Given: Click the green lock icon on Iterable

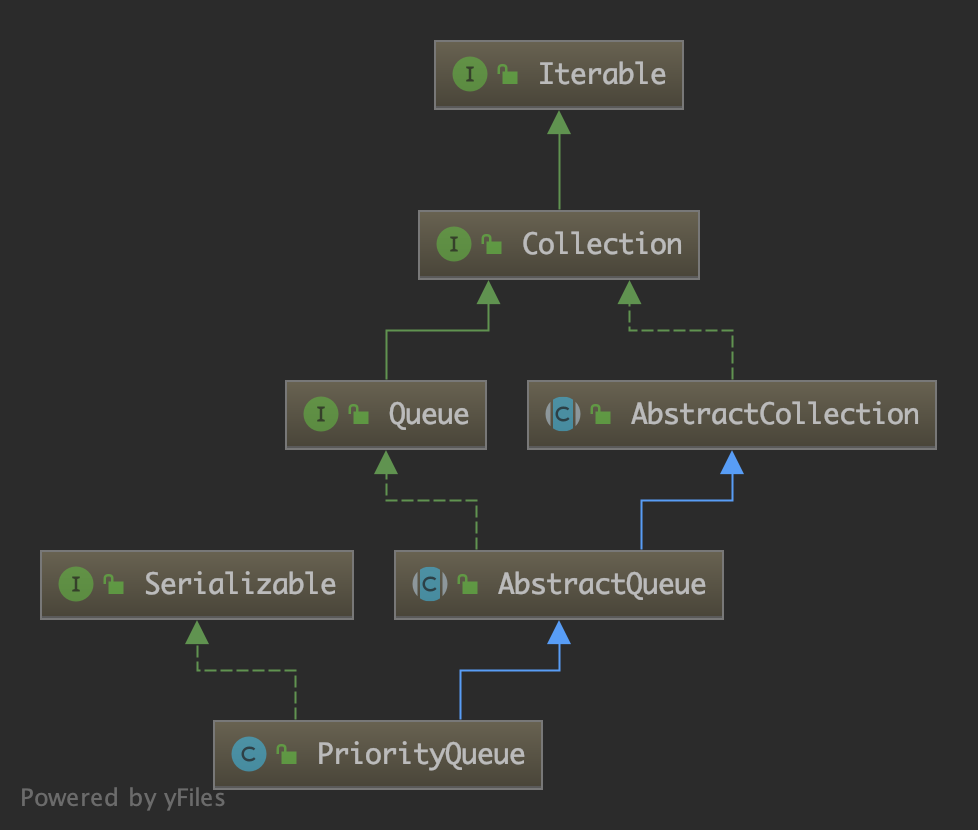Looking at the screenshot, I should click(508, 75).
